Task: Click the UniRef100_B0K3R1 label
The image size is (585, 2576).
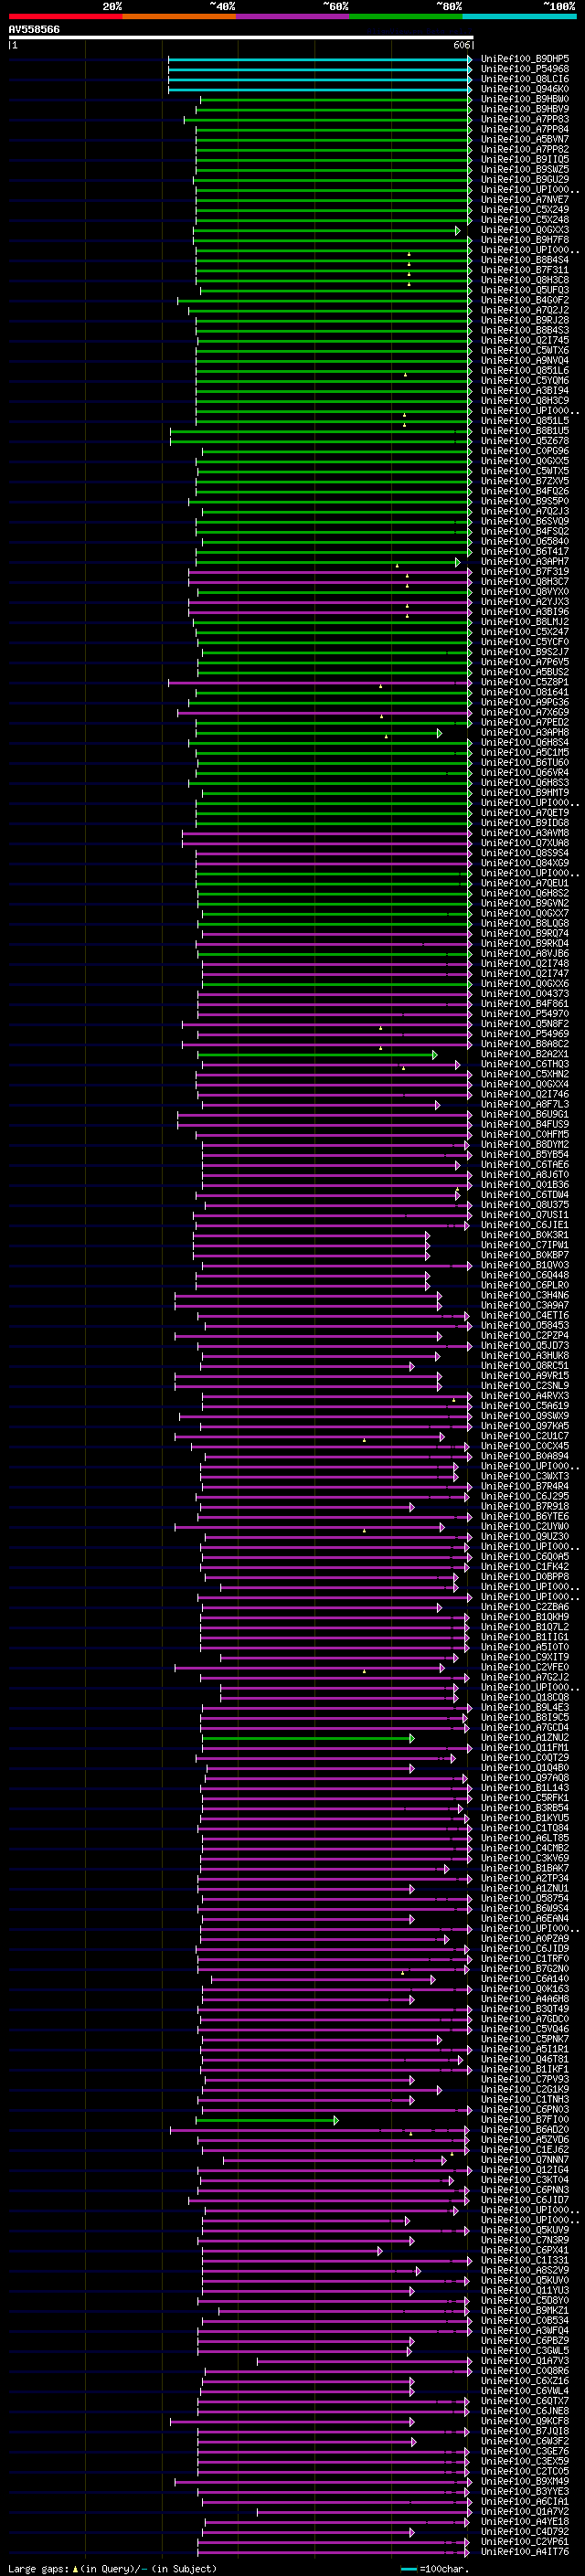Action: (525, 1234)
